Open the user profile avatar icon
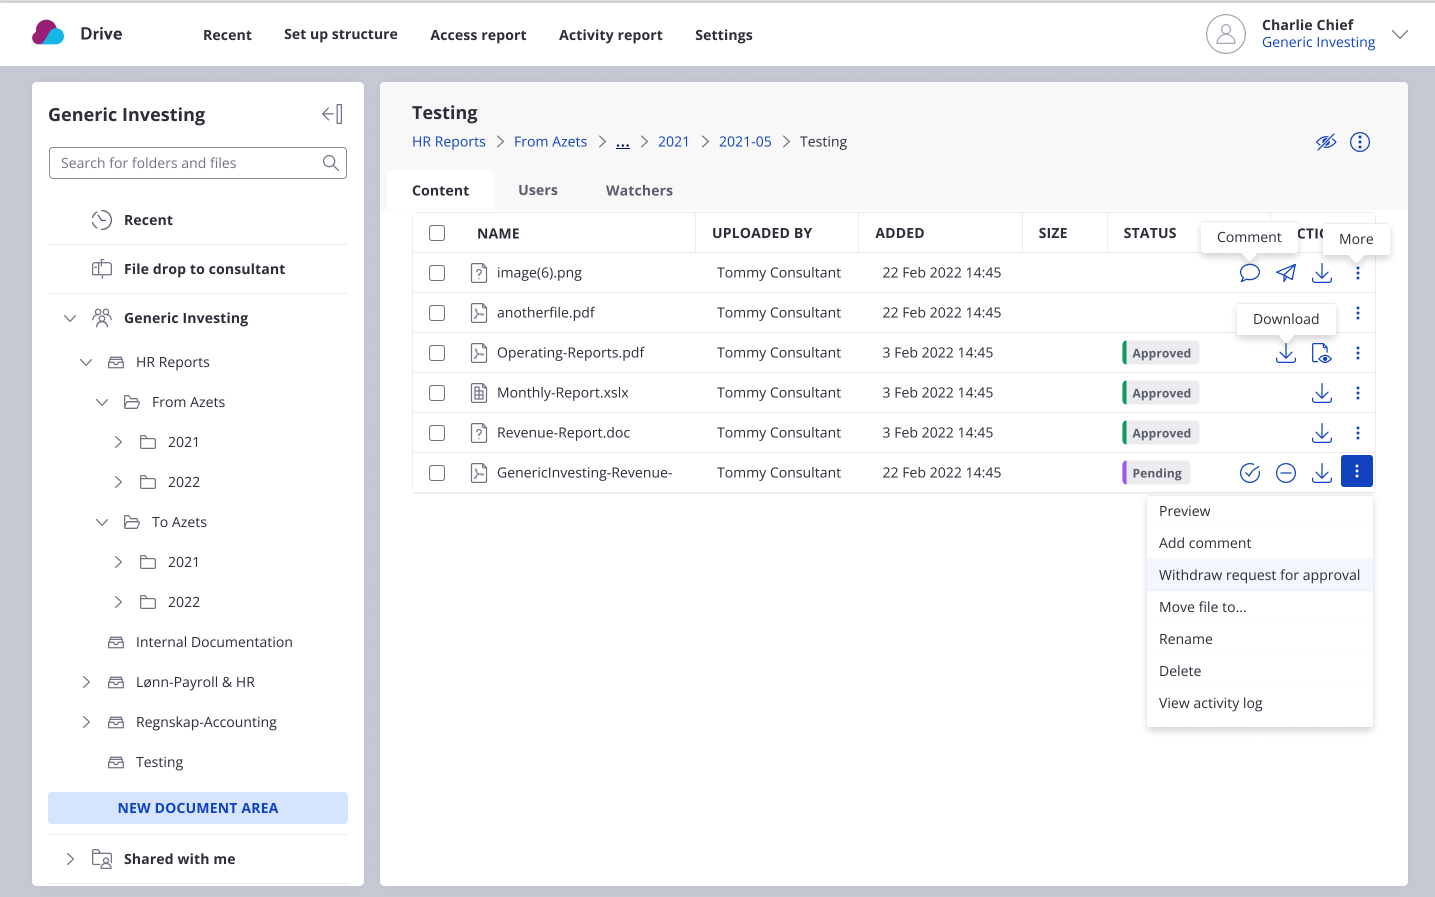The height and width of the screenshot is (897, 1435). point(1226,34)
